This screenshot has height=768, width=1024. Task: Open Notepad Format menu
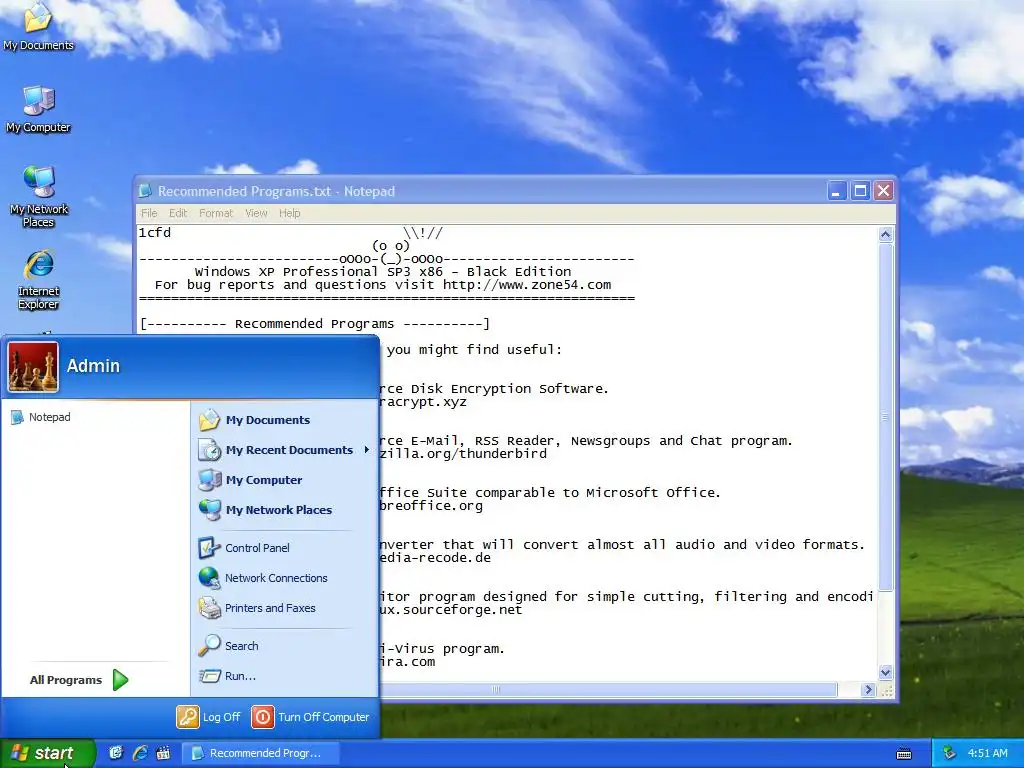pos(216,213)
